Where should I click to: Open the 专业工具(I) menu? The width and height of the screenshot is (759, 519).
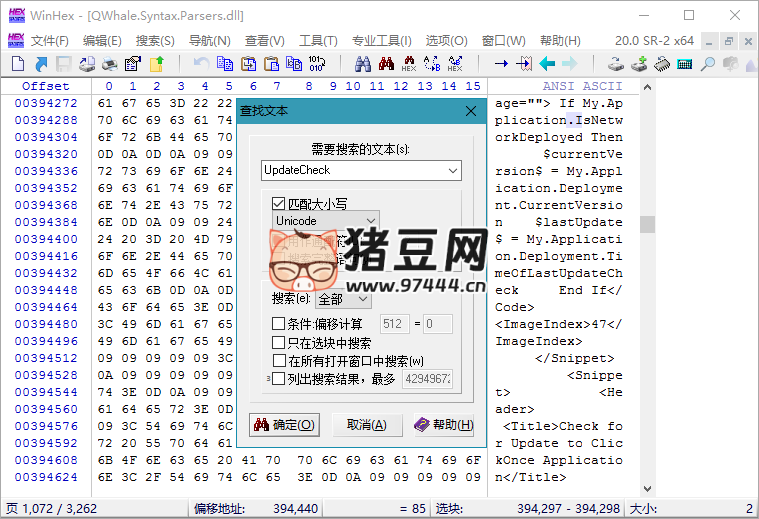point(381,41)
